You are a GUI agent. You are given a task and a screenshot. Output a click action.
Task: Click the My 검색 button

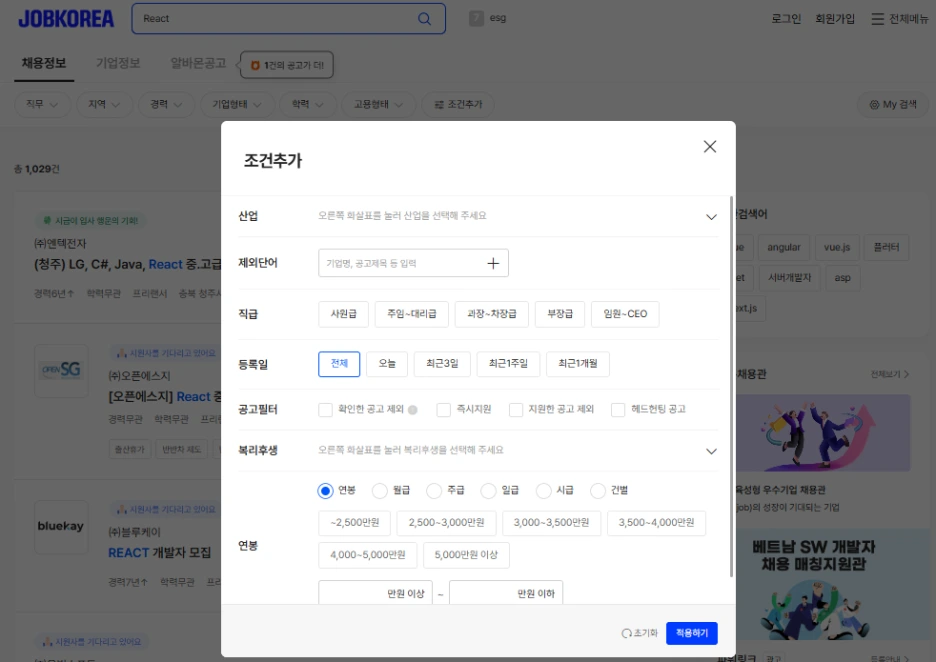[x=893, y=104]
